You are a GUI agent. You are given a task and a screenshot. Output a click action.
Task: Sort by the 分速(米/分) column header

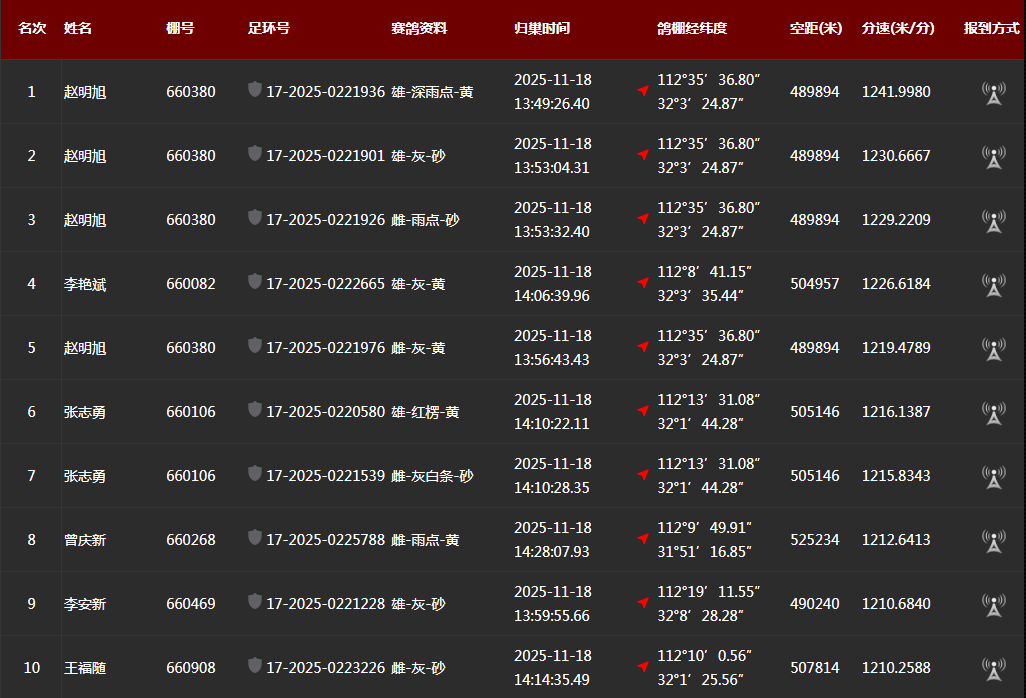click(x=898, y=28)
